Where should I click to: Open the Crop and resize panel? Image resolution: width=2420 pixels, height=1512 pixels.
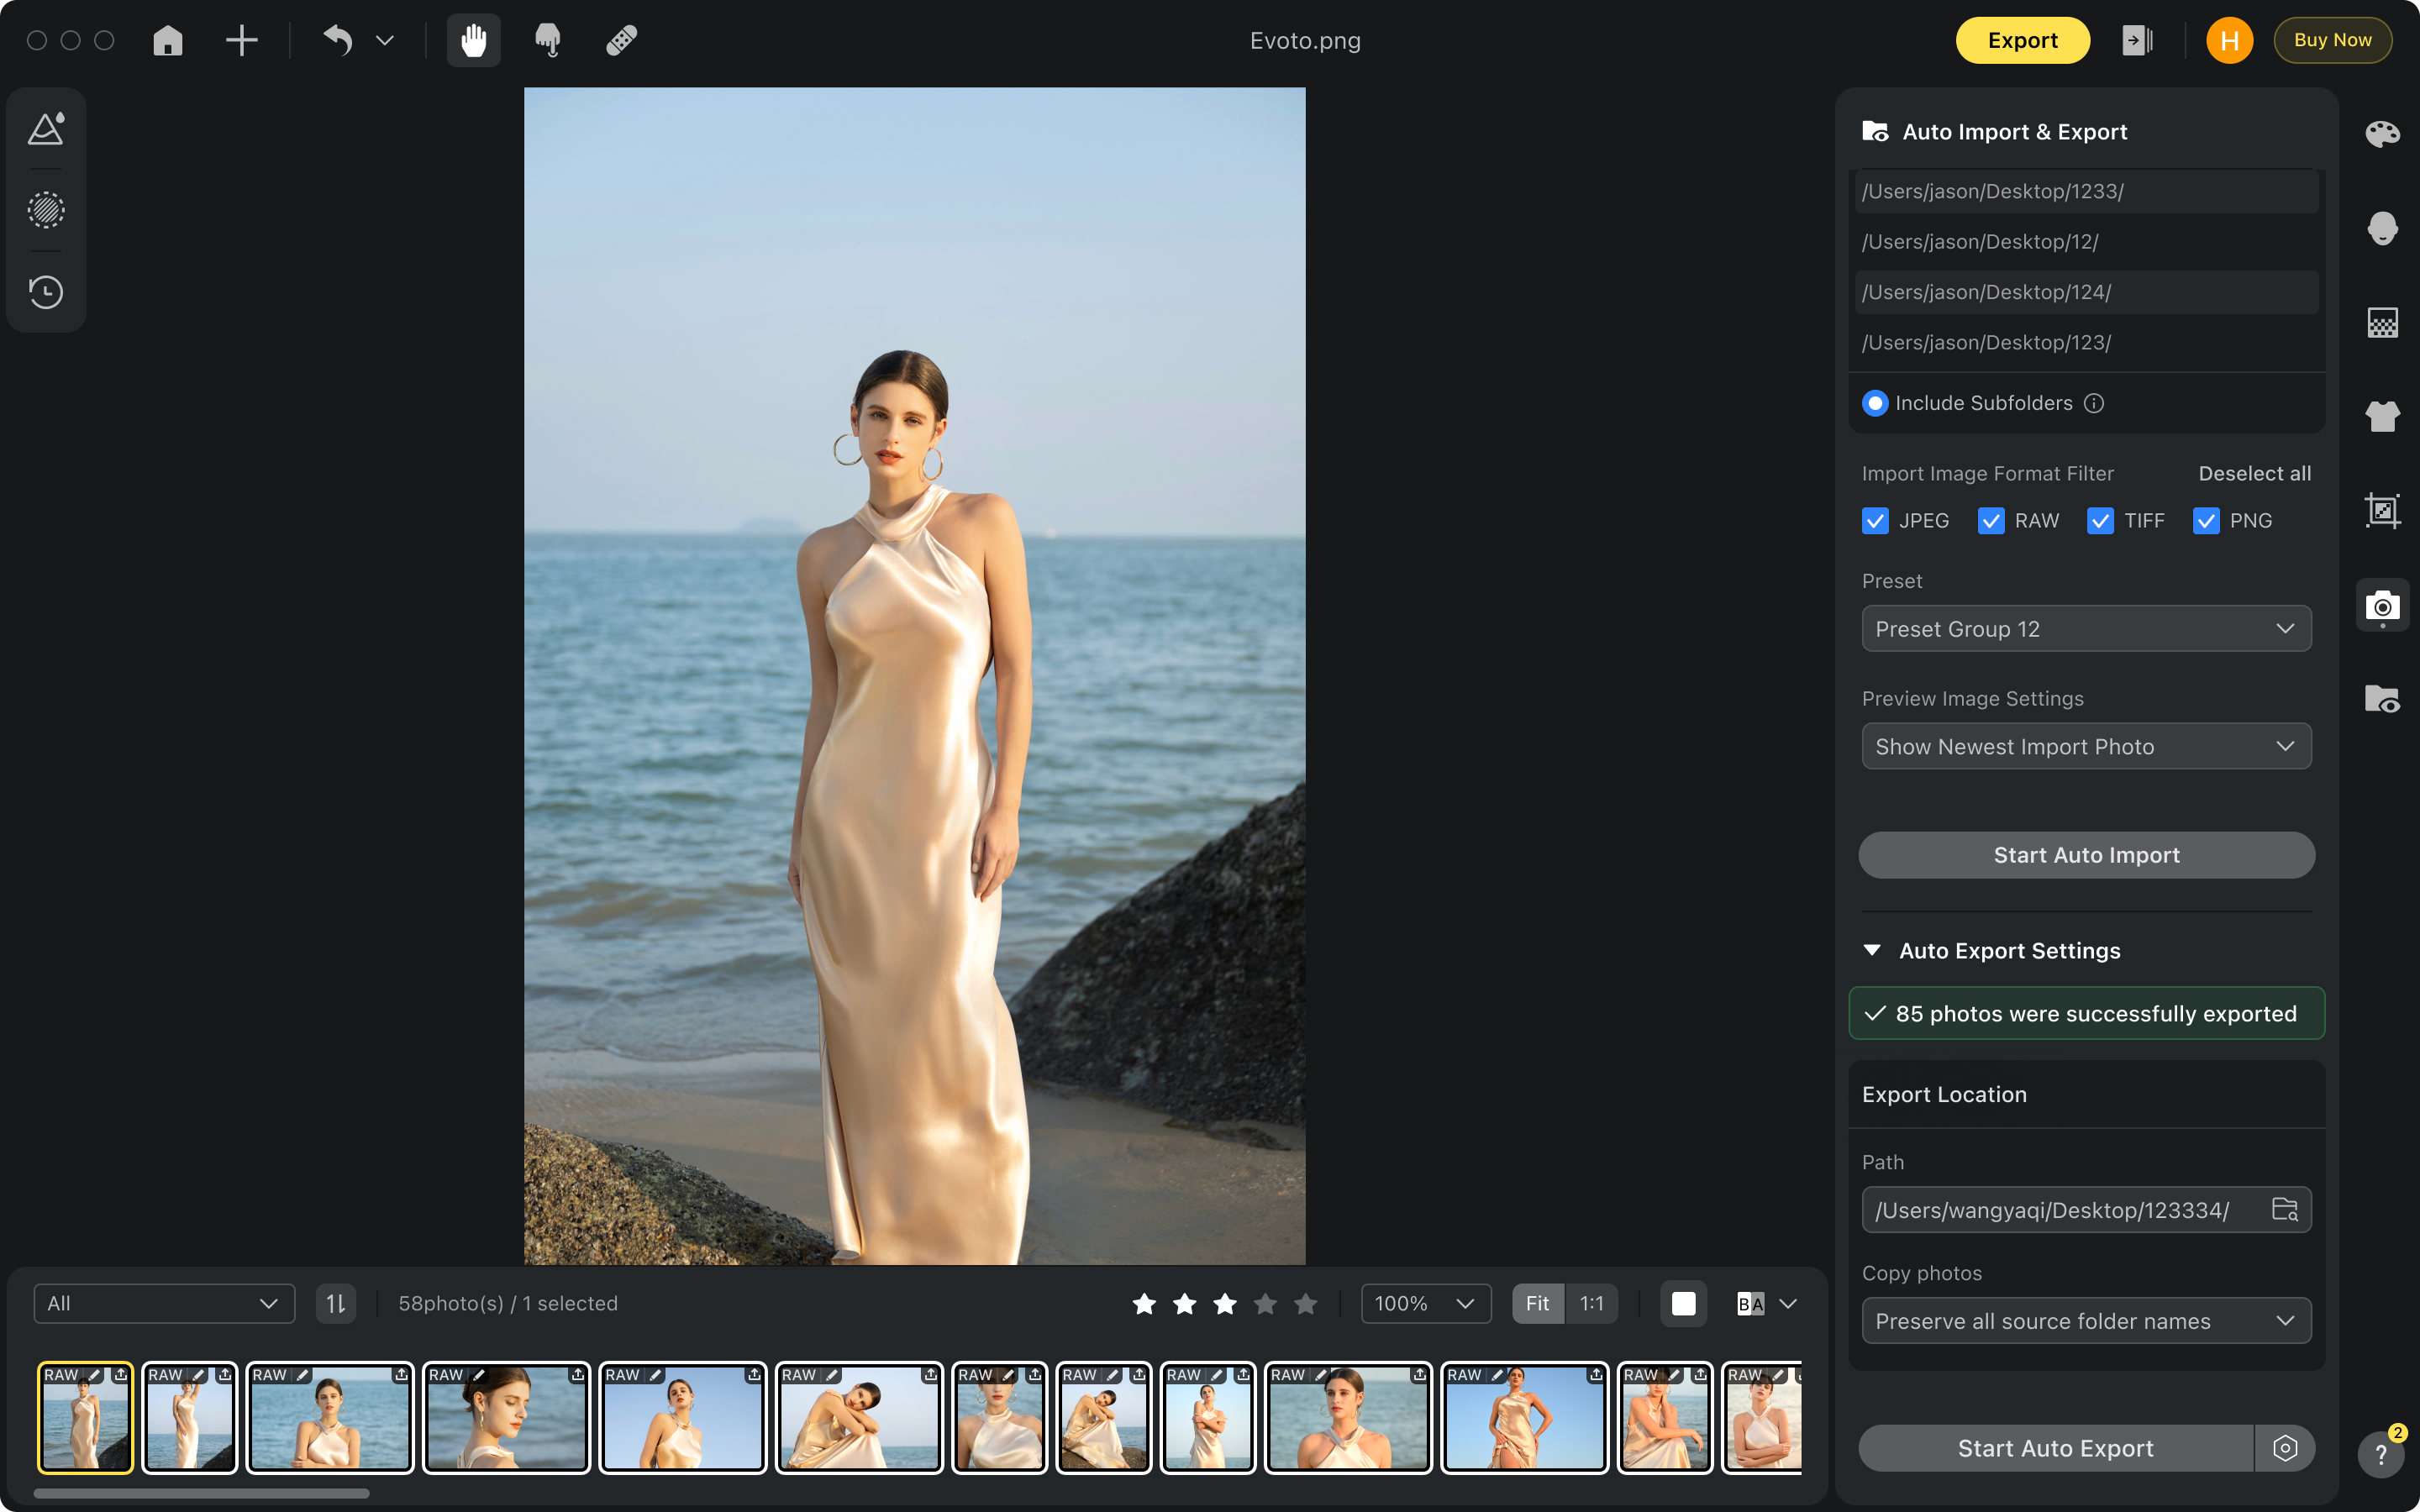tap(2383, 510)
